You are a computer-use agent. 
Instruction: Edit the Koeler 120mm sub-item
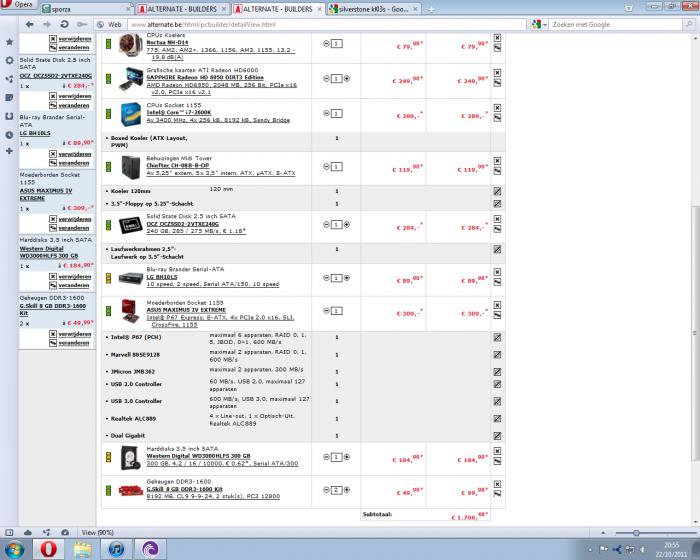pyautogui.click(x=497, y=191)
